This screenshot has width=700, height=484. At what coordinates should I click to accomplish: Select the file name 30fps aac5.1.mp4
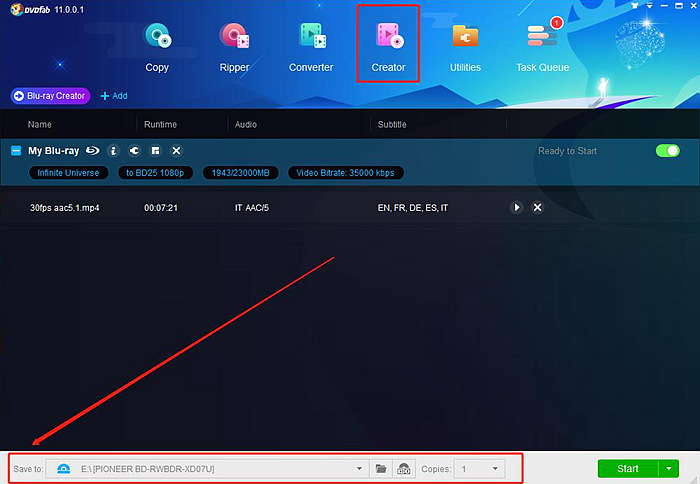[x=65, y=208]
